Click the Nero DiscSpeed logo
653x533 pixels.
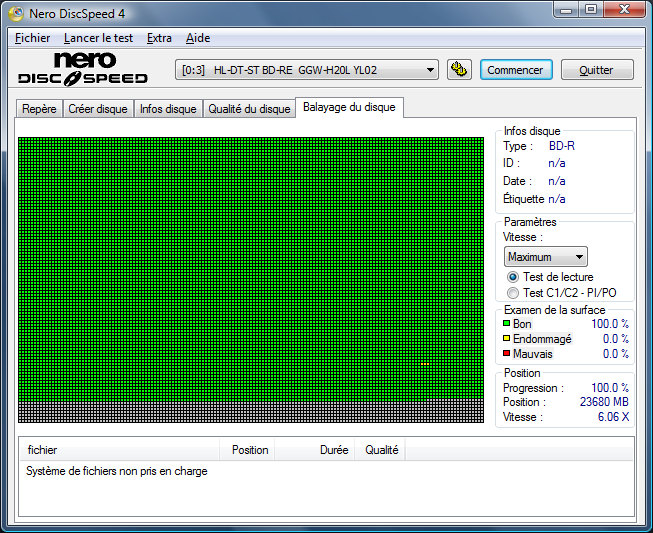coord(83,69)
